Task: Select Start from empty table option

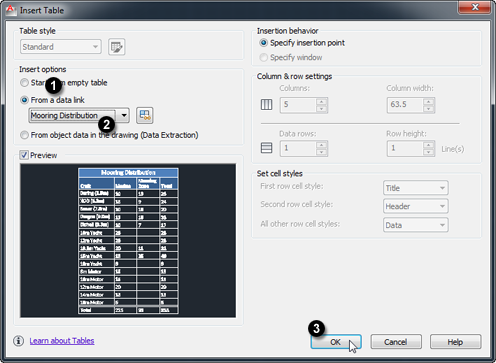Action: point(24,83)
